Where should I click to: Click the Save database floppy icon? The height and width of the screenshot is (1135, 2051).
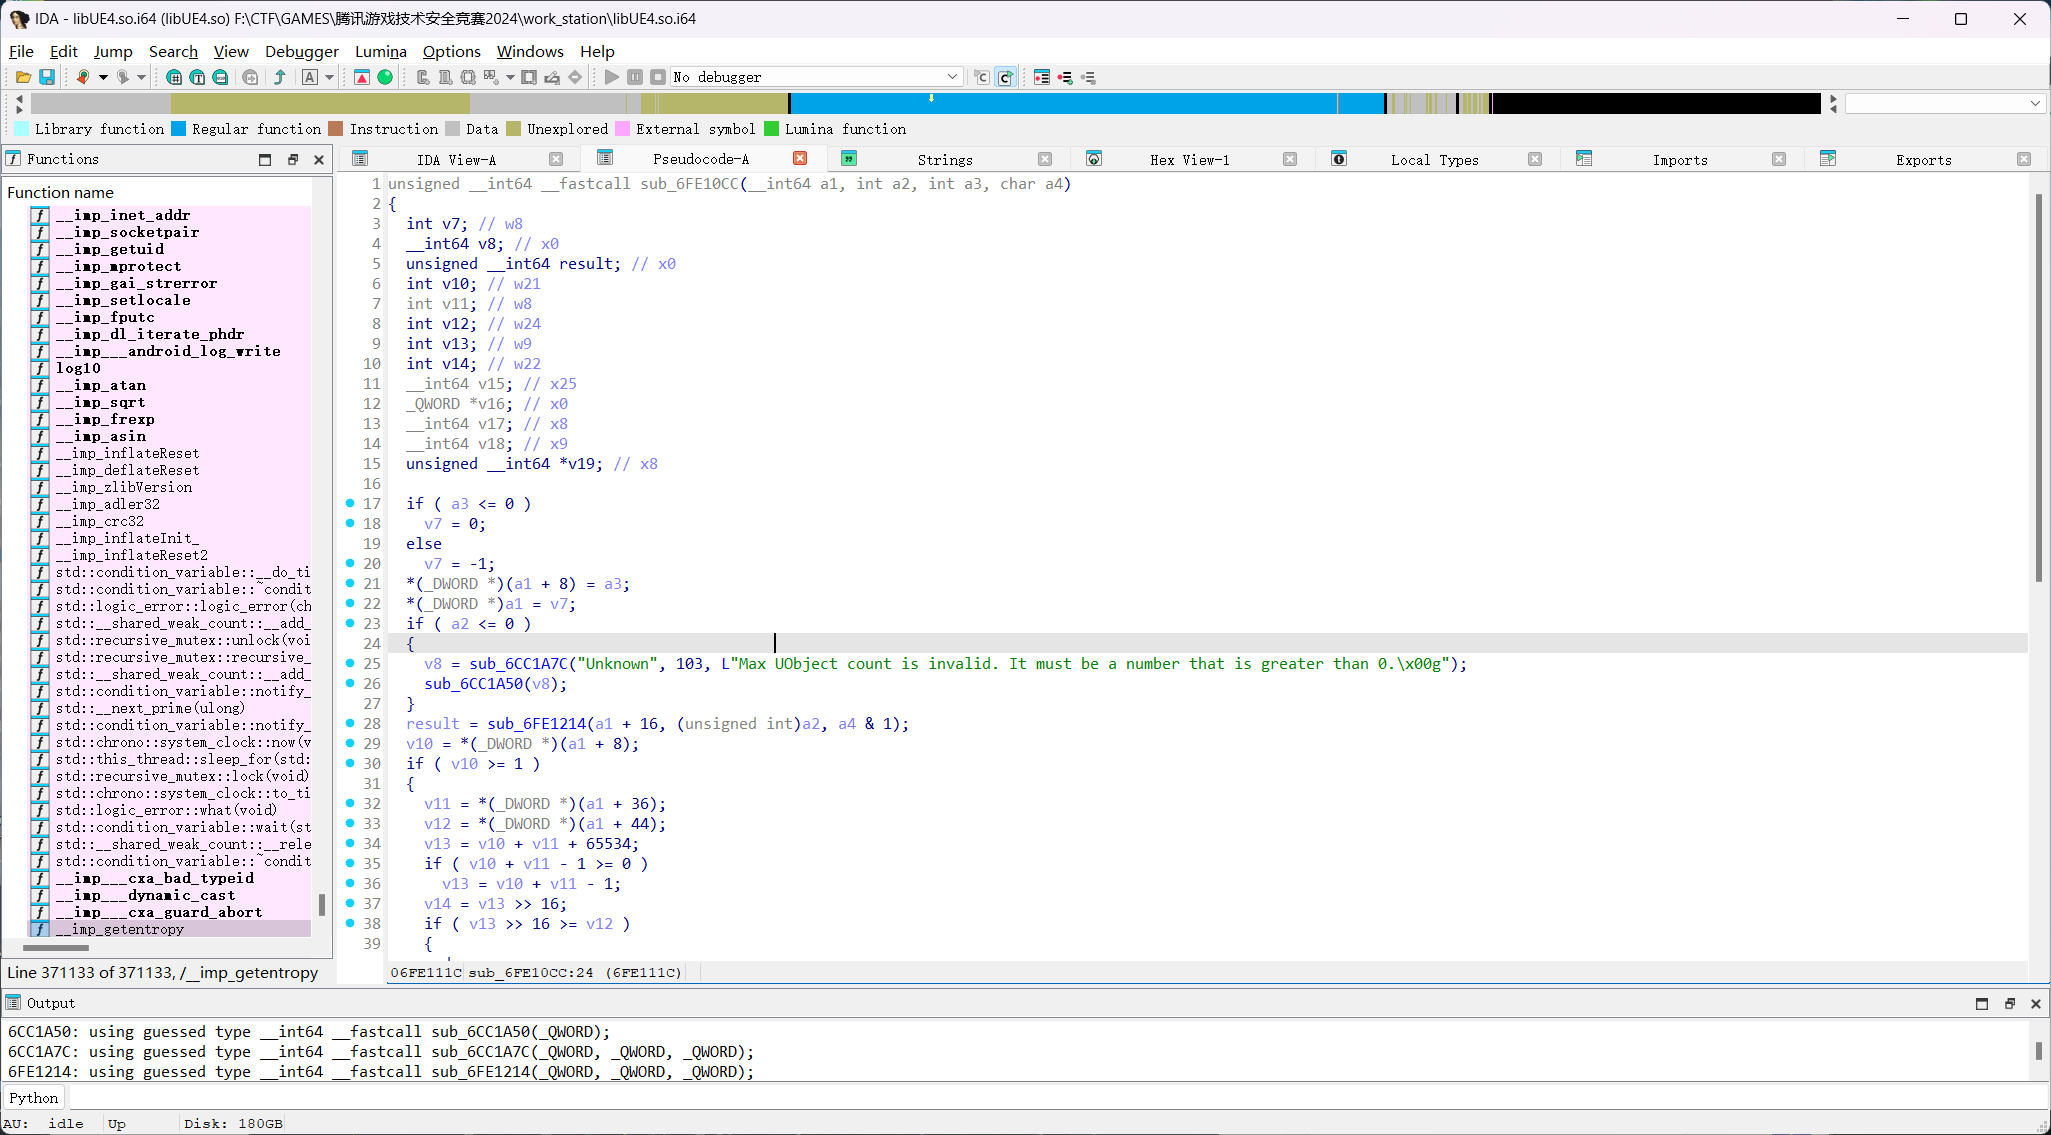click(x=46, y=77)
